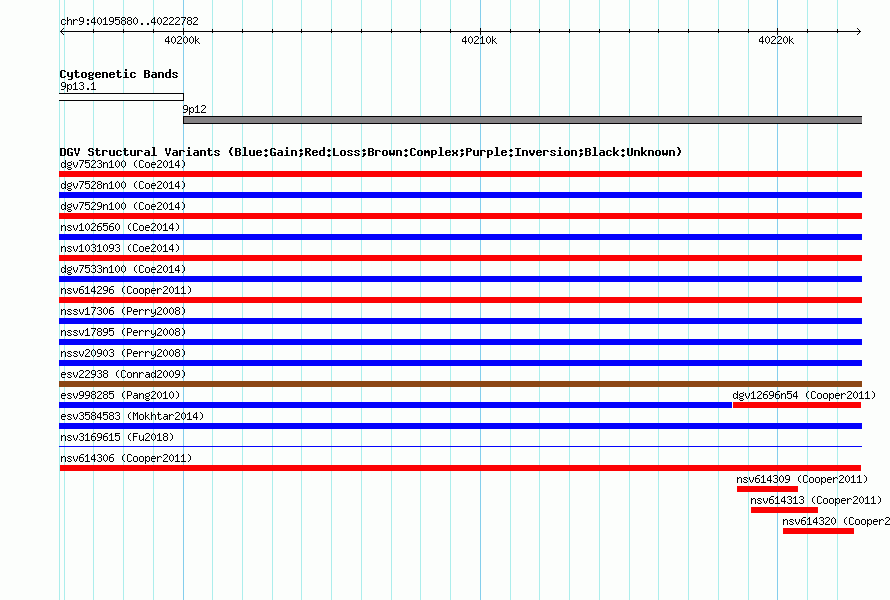The image size is (890, 600).
Task: Select the nssv20903 (Perry2008) label
Action: click(123, 354)
